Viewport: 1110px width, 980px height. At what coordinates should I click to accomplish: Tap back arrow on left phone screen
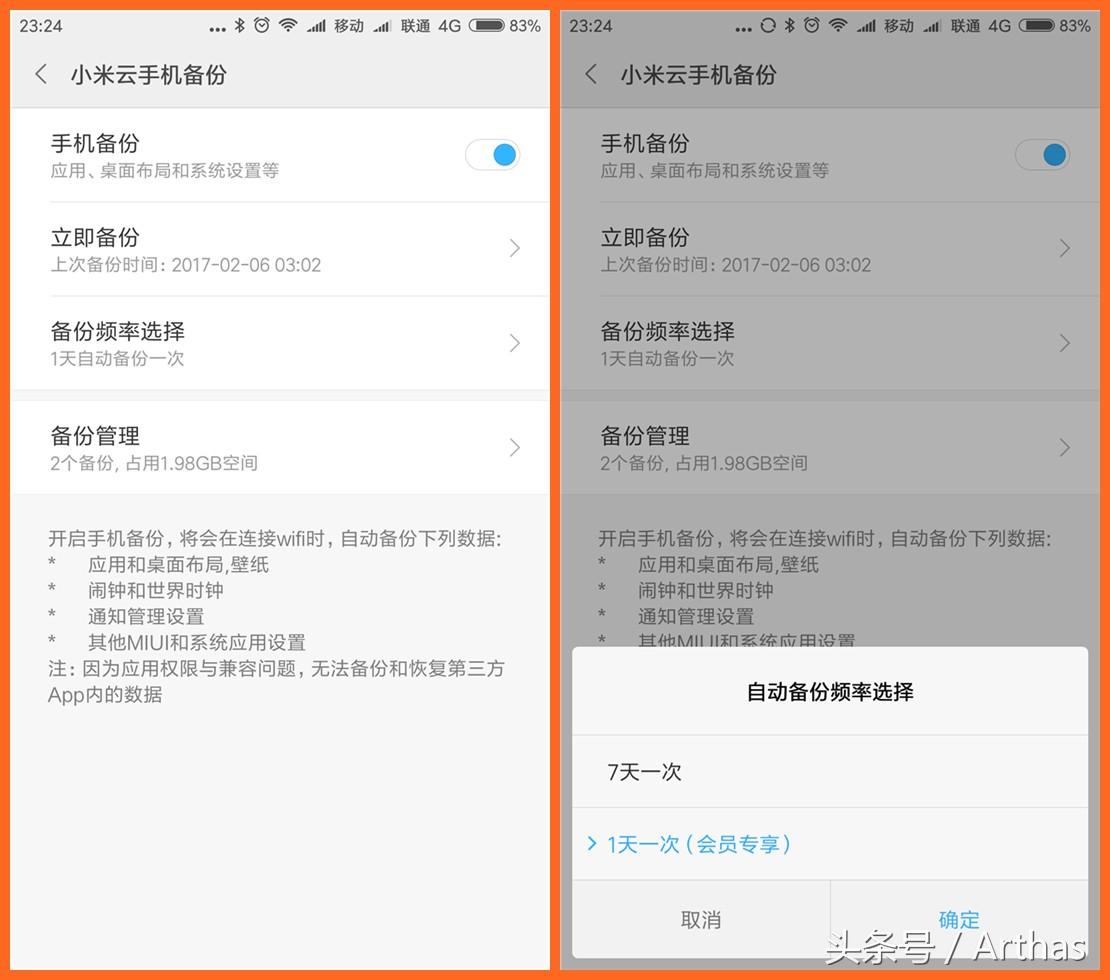point(41,74)
